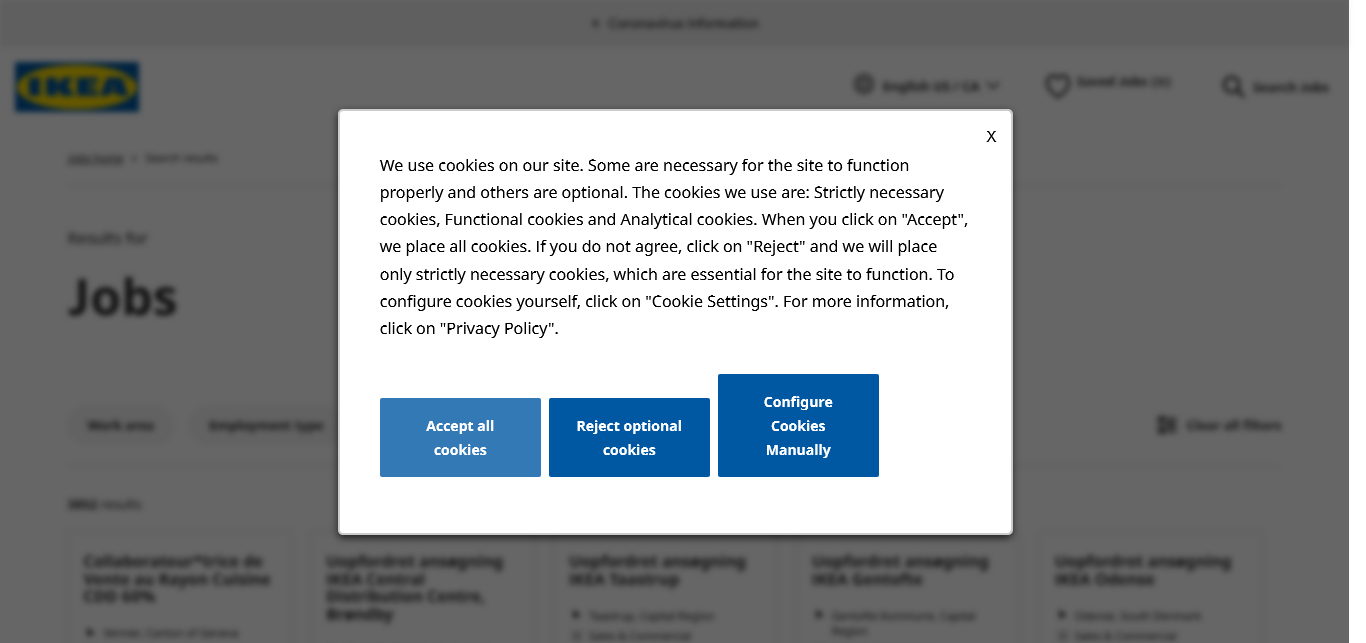Expand the English language chevron
The height and width of the screenshot is (643, 1366).
tap(993, 86)
